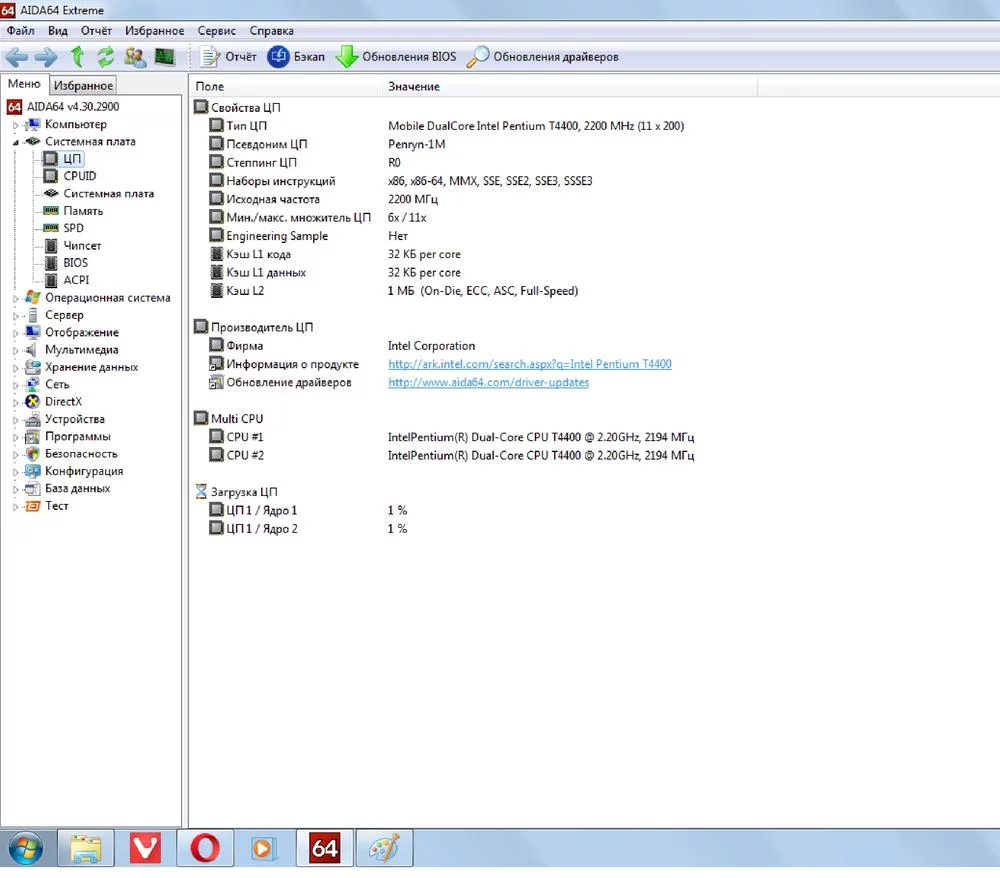The height and width of the screenshot is (878, 1000).
Task: Open the Сервис menu
Action: coord(217,31)
